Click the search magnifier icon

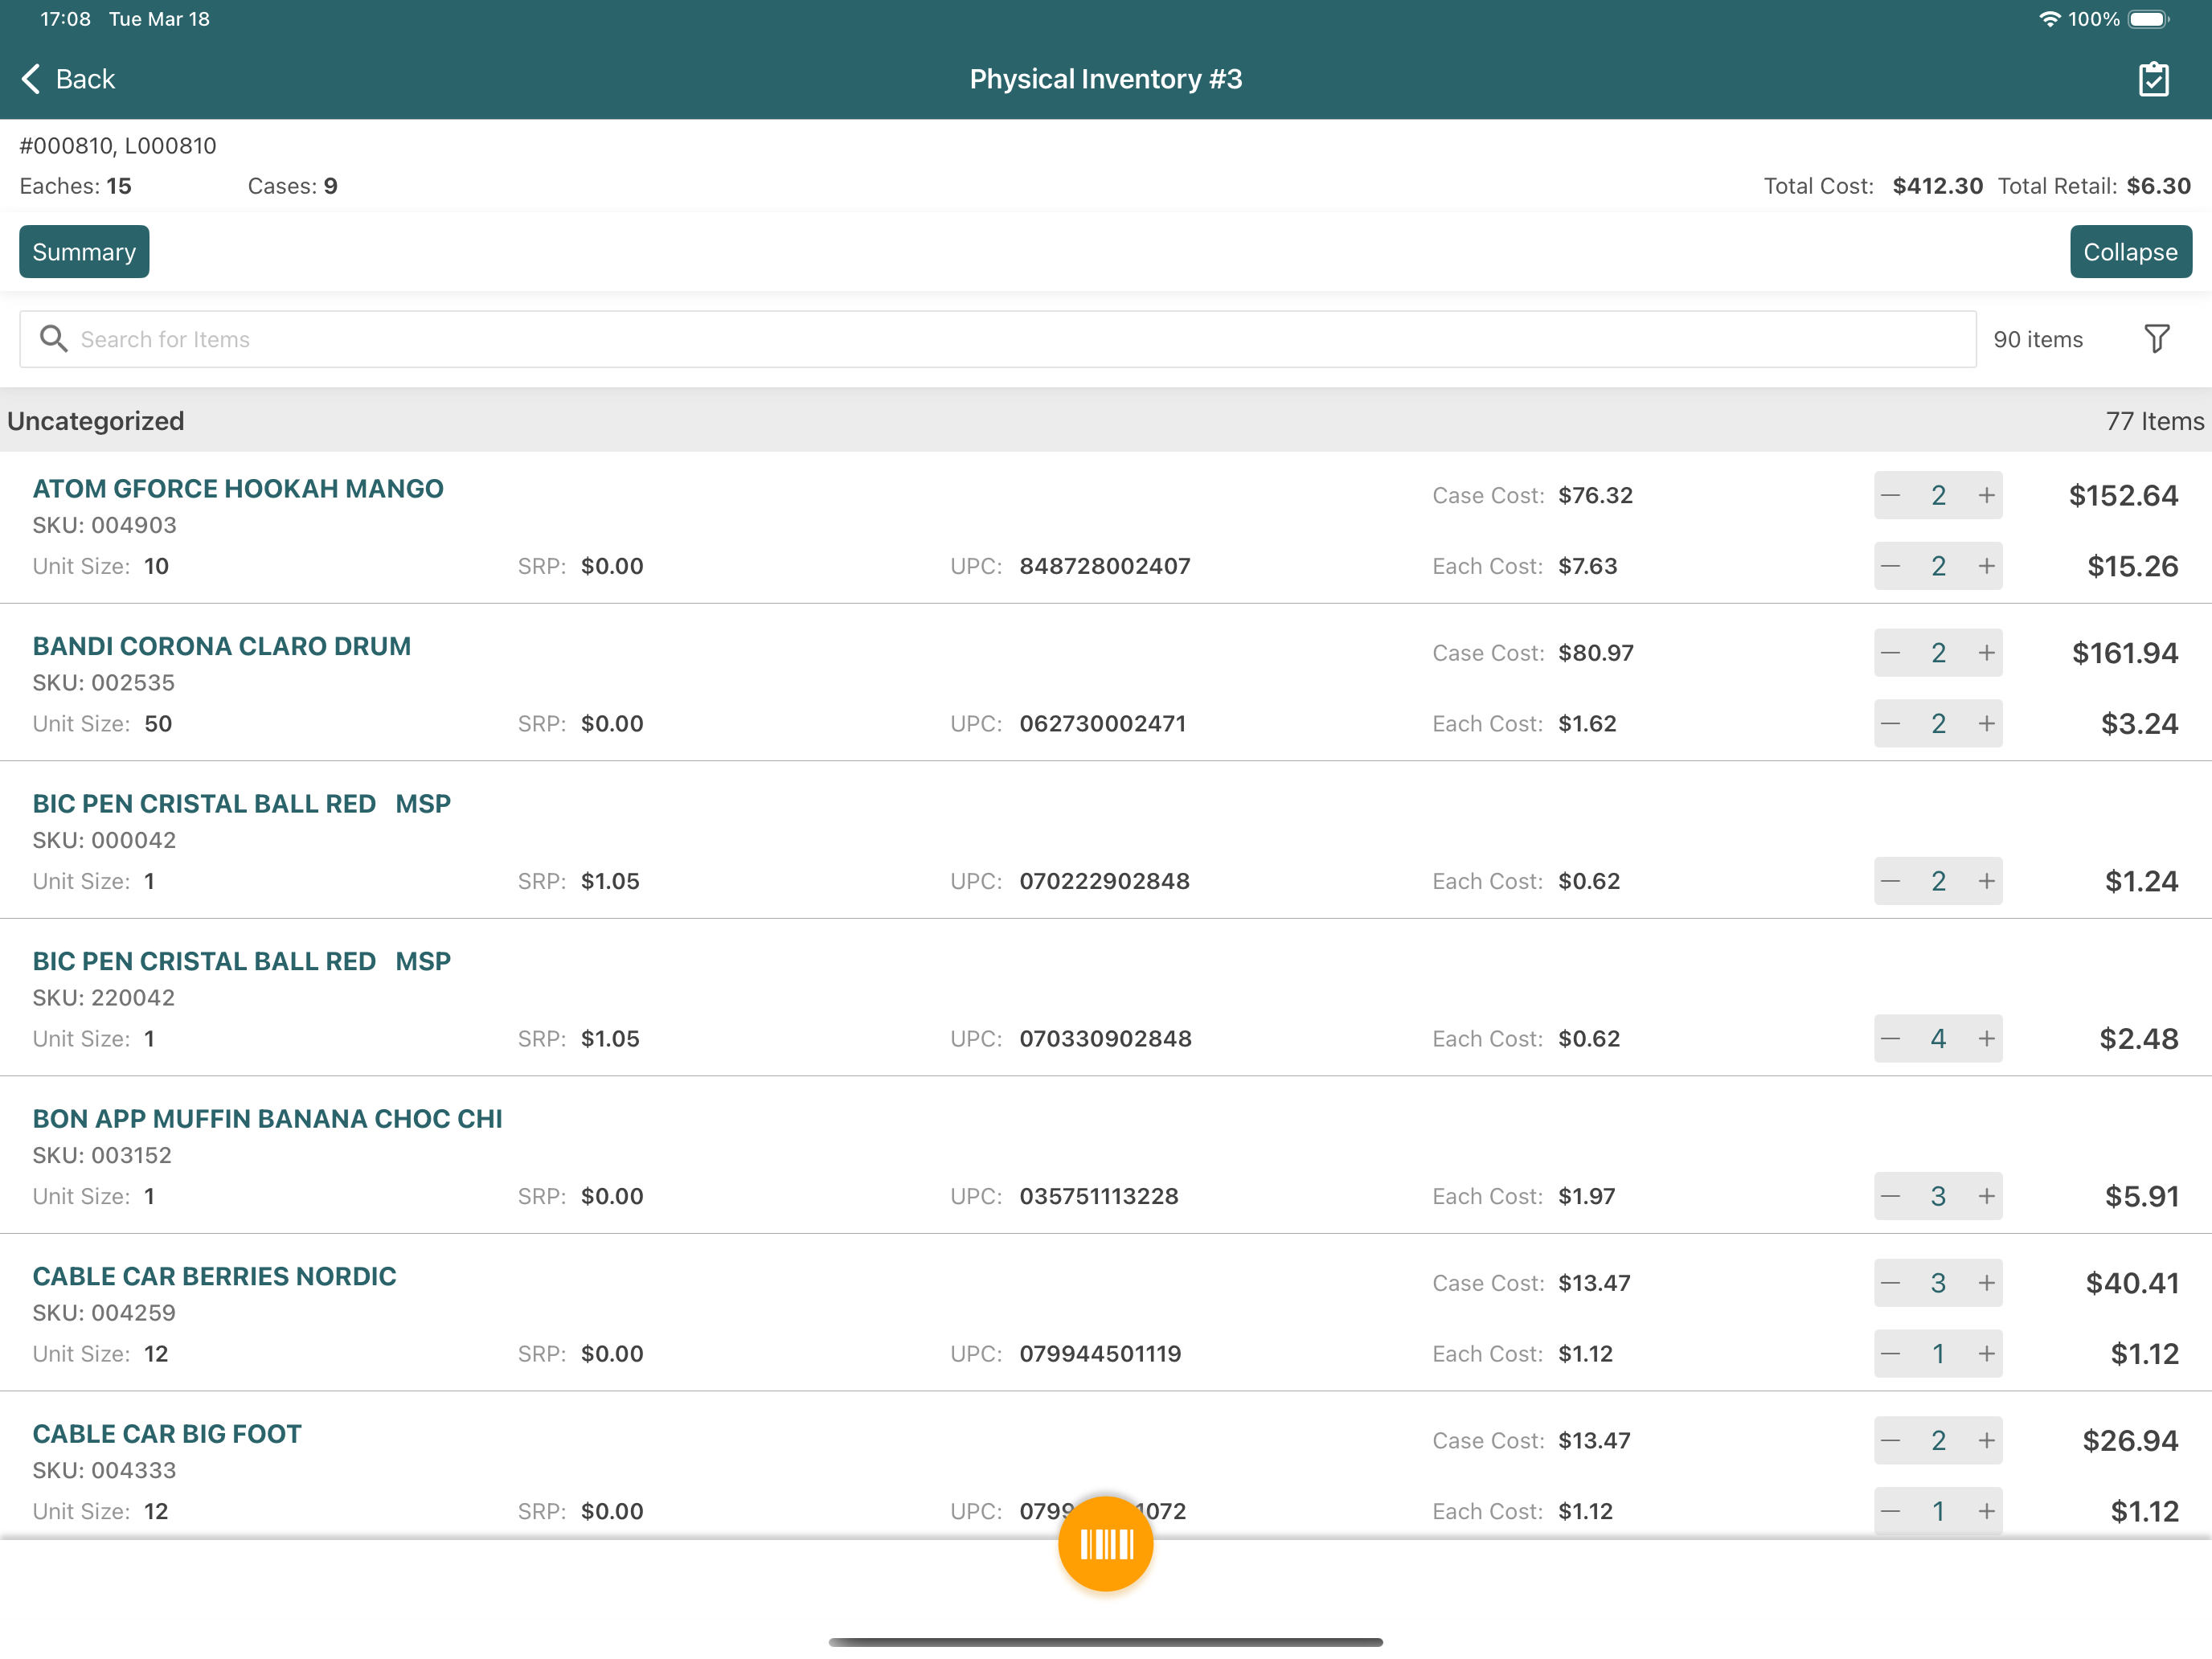(53, 339)
